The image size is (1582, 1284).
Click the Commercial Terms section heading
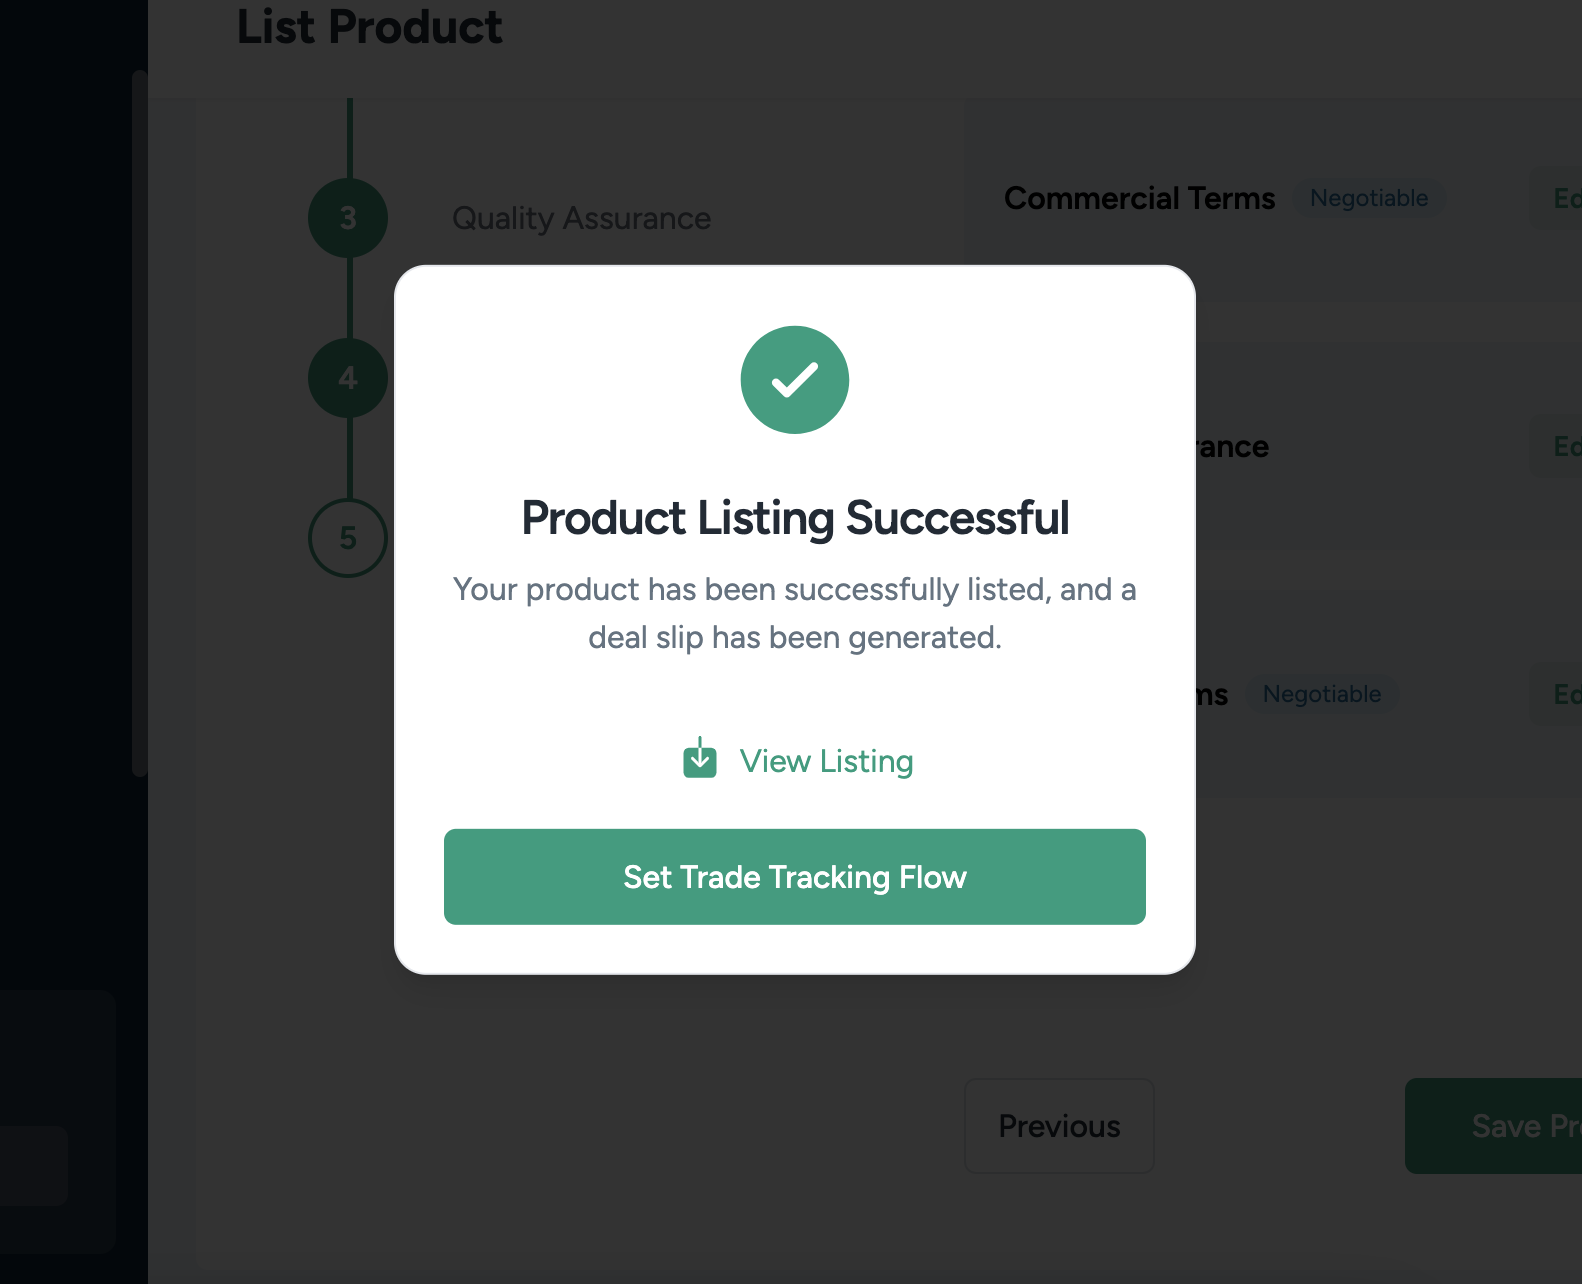(x=1139, y=198)
